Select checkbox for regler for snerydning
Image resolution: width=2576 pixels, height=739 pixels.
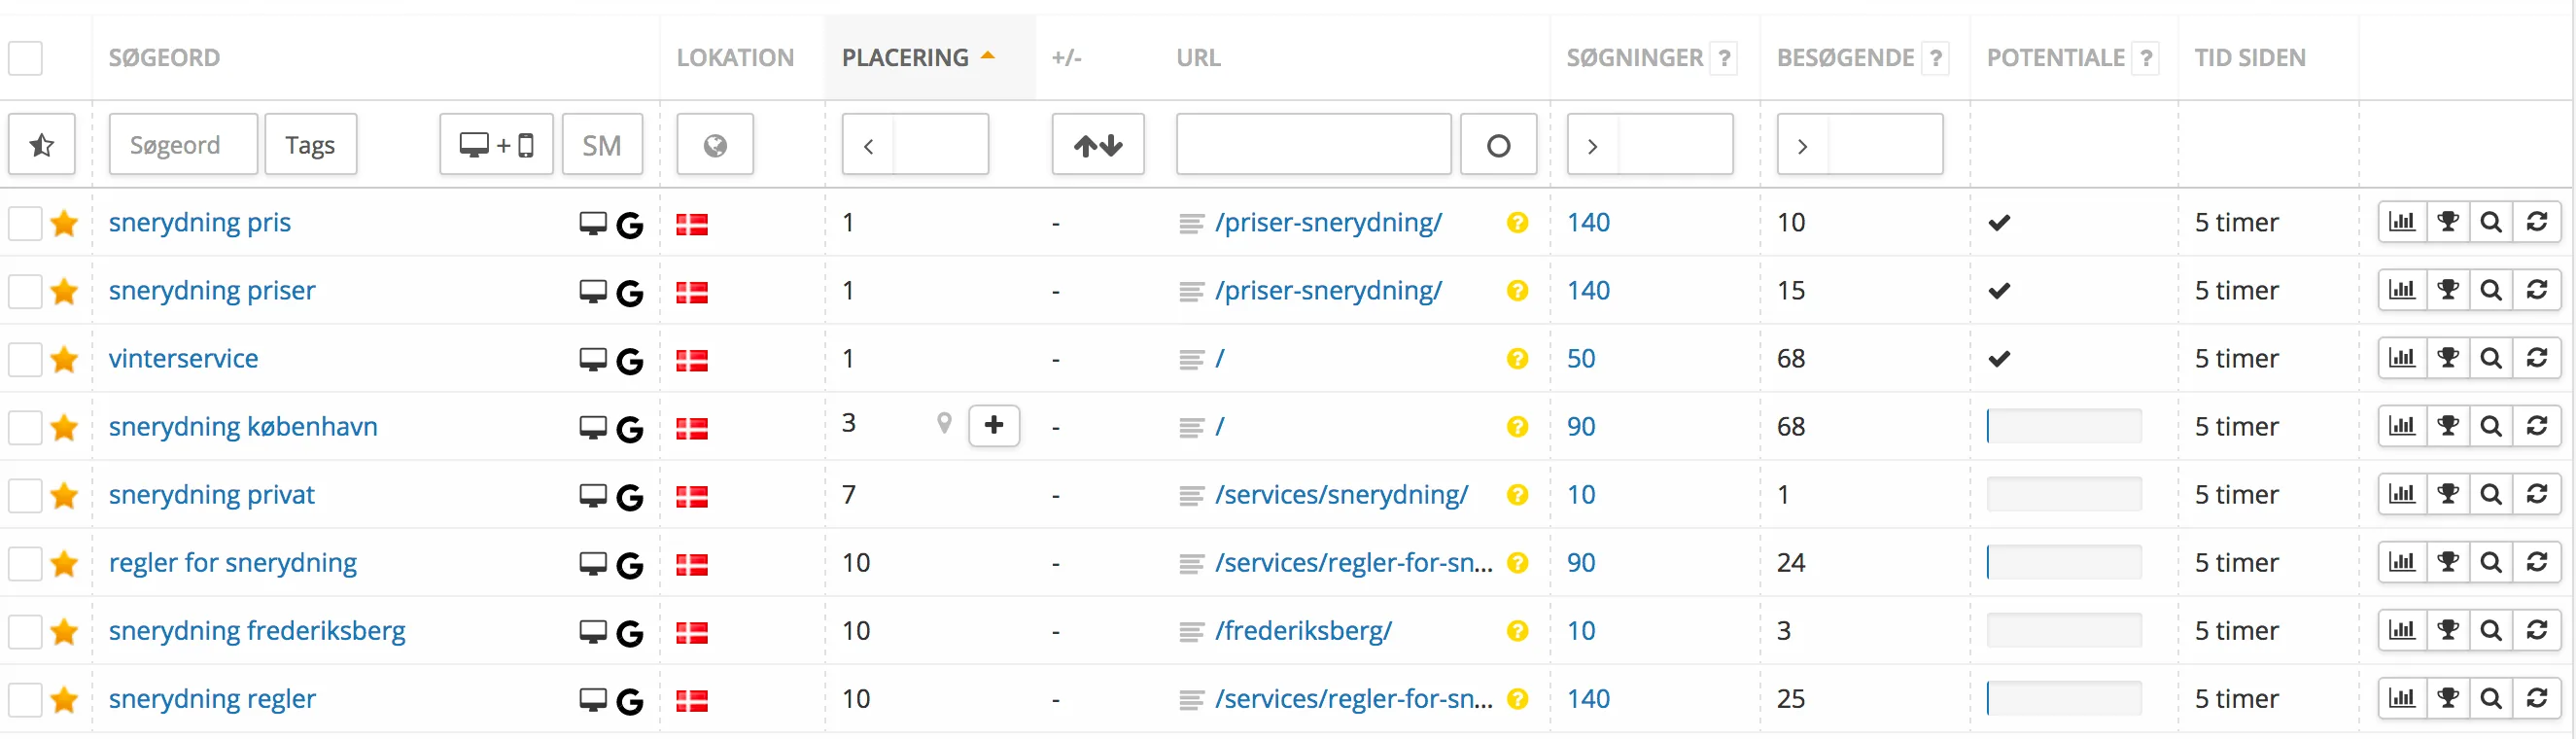tap(26, 563)
